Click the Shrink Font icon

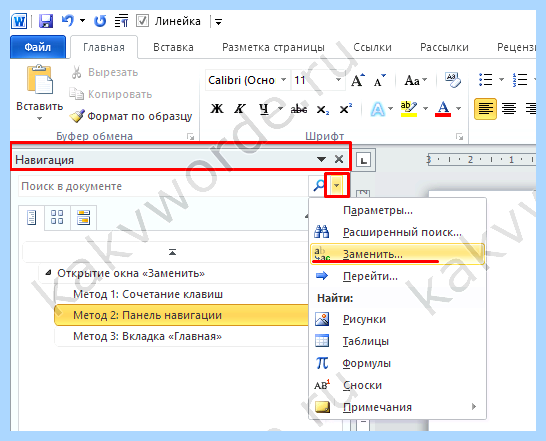(x=380, y=80)
